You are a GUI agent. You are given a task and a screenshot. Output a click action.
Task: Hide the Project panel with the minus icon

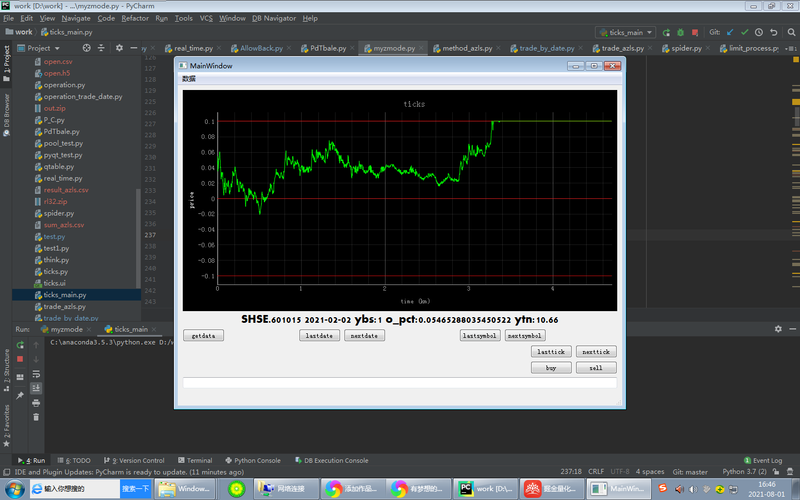coord(134,48)
